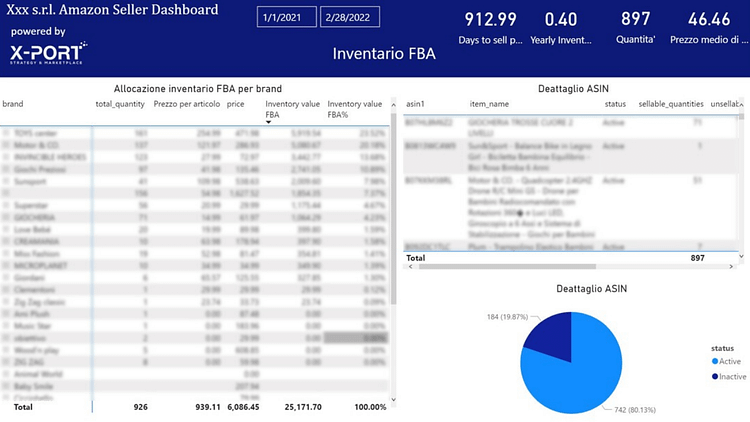Set the end date field 2/28/2022
750x422 pixels.
(x=350, y=17)
